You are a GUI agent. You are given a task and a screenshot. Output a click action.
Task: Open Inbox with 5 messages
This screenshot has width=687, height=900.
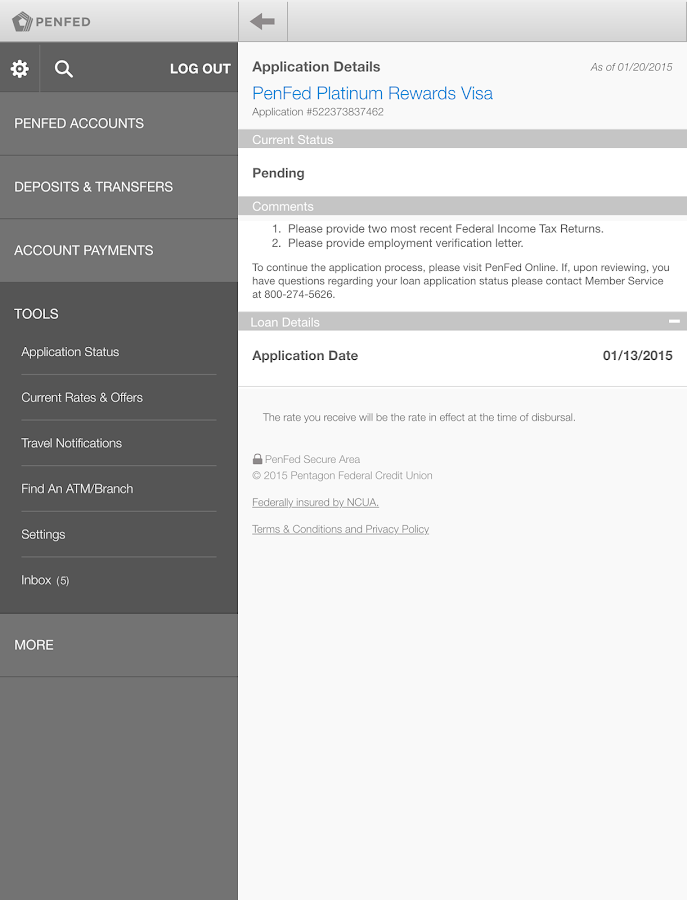coord(45,581)
